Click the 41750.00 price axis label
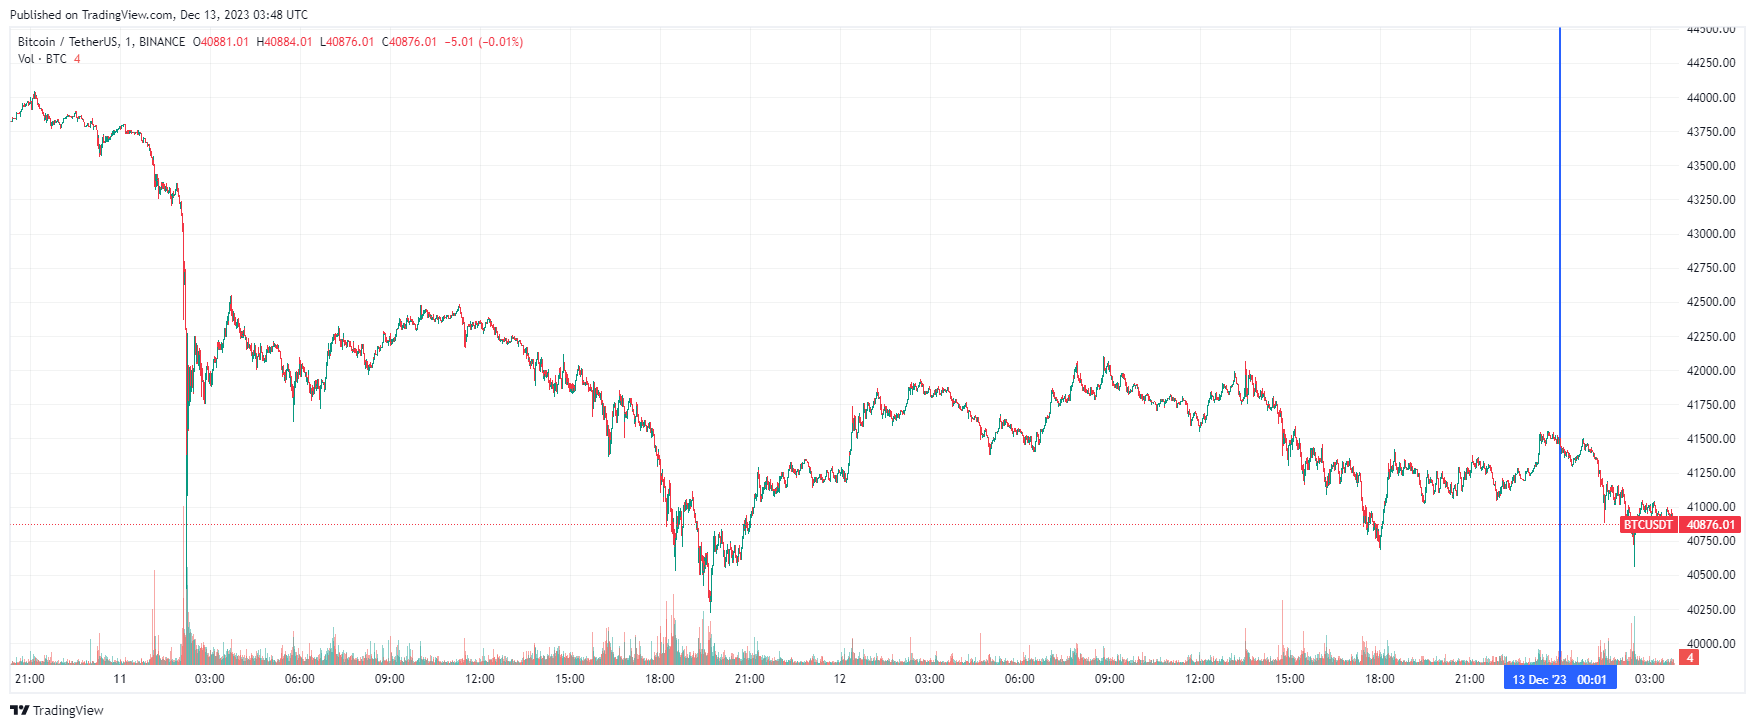The width and height of the screenshot is (1755, 728). click(1711, 405)
